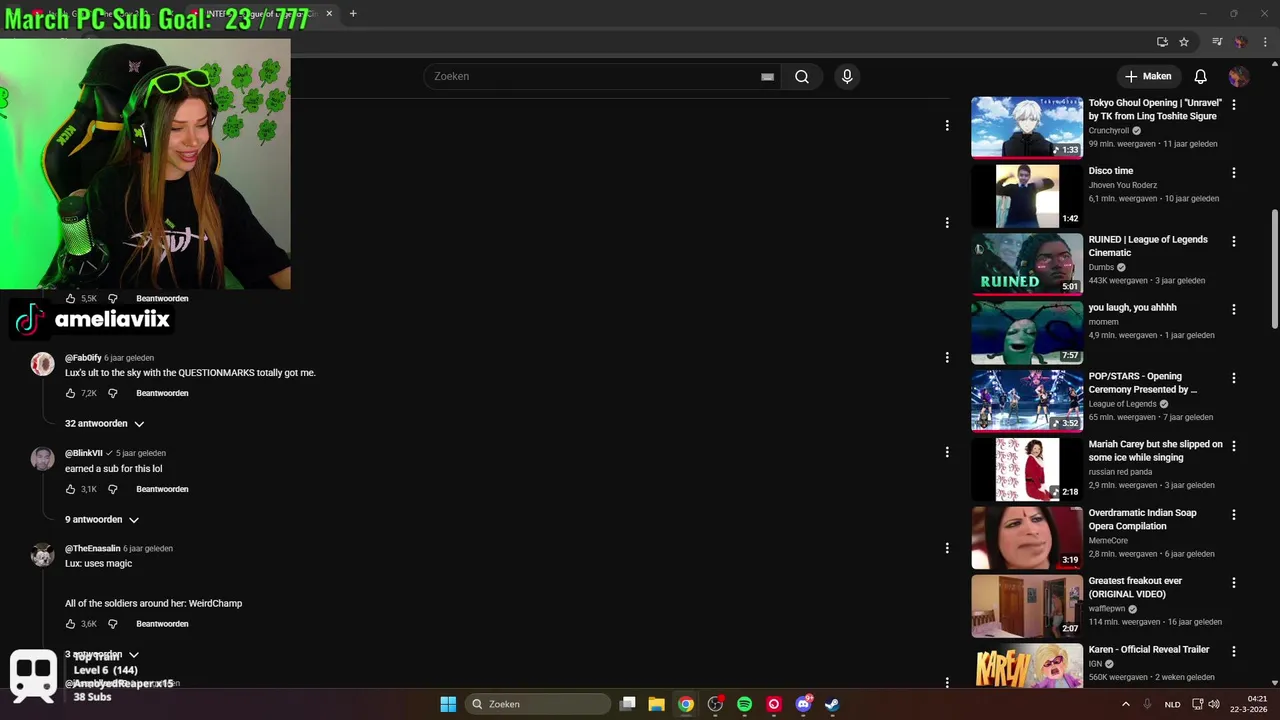Open Chrome profile avatar in toolbar

1240,42
